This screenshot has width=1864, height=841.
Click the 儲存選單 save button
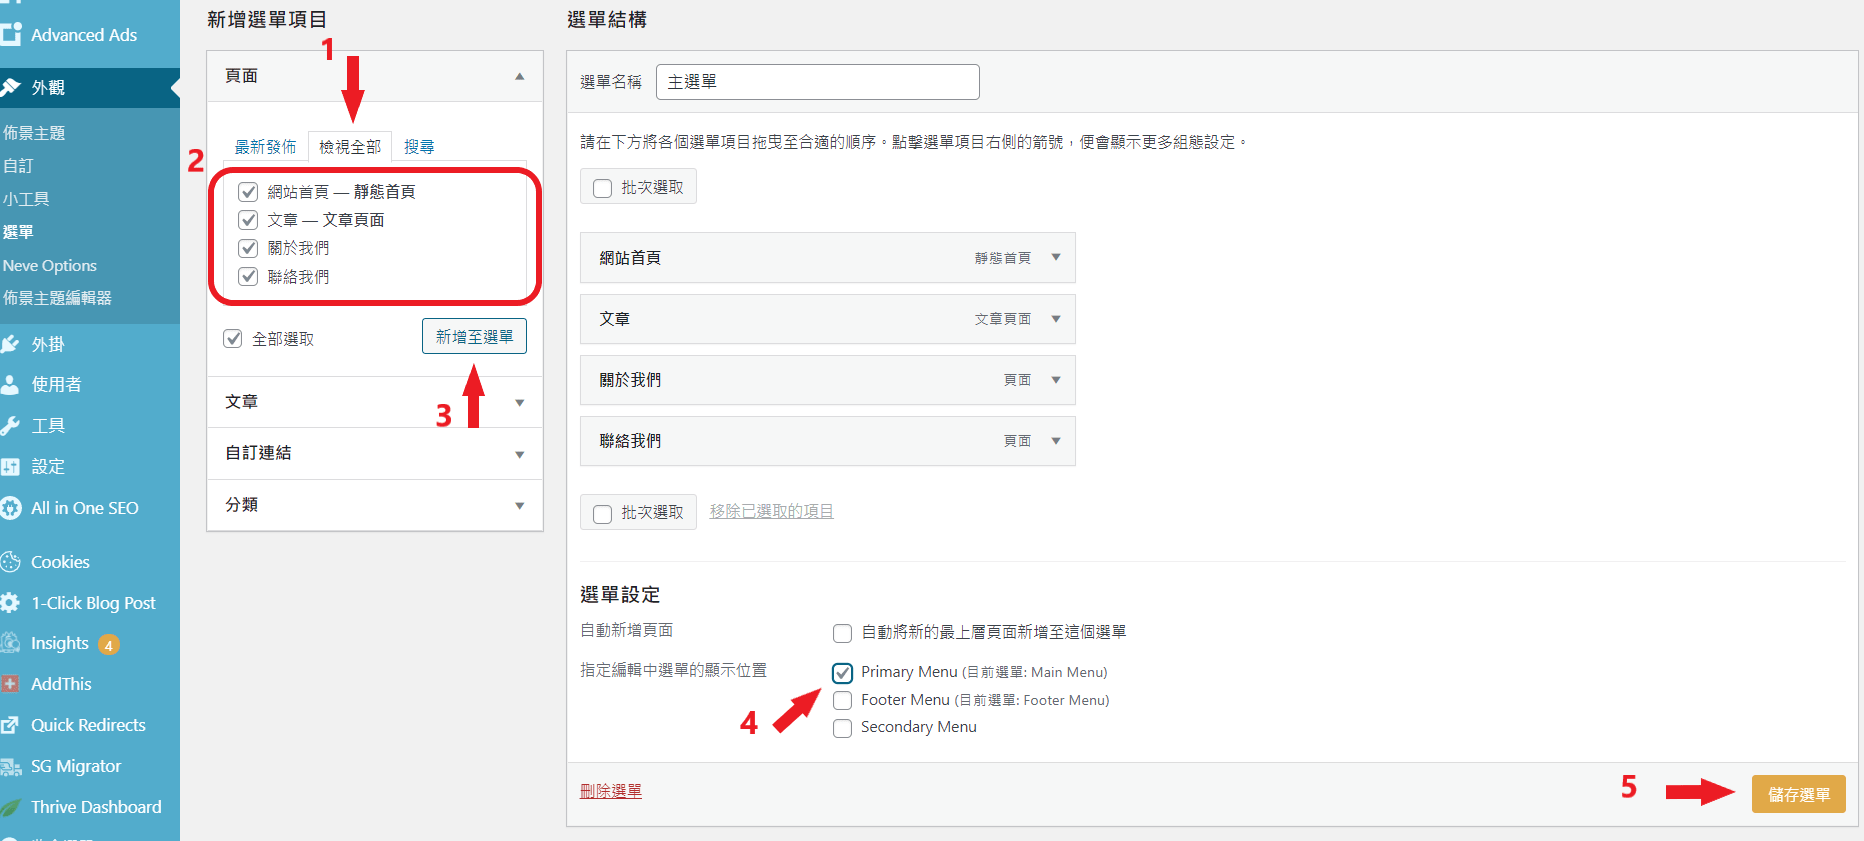click(1798, 794)
